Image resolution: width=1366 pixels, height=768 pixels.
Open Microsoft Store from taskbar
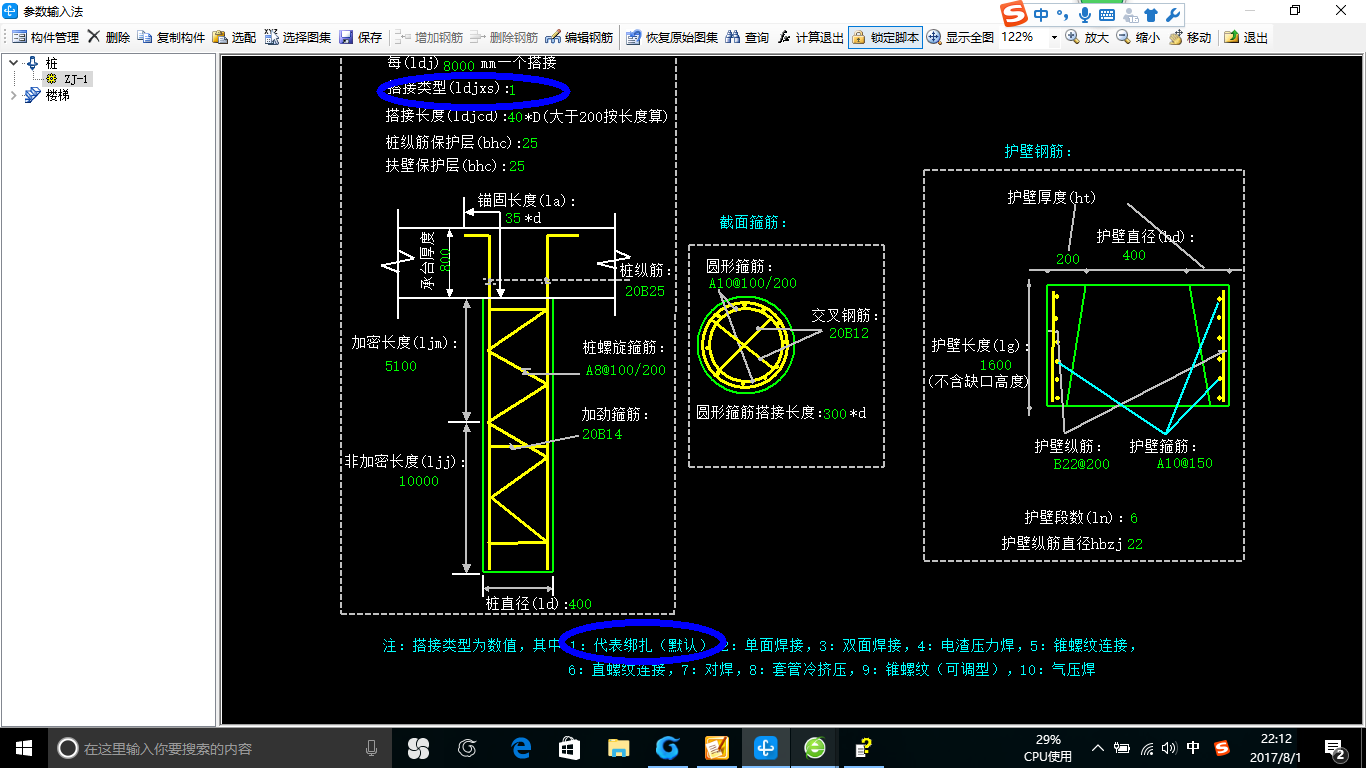click(x=570, y=748)
